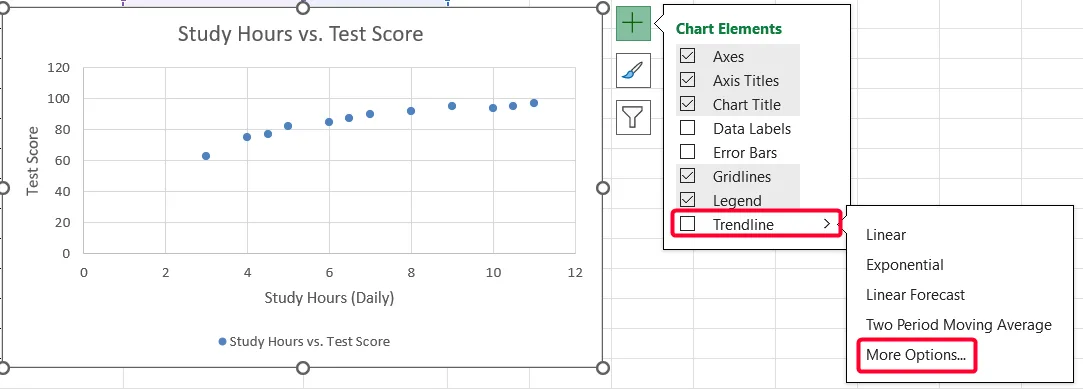The image size is (1083, 389).
Task: Select the 'Test Score' vertical axis title
Action: pos(32,161)
